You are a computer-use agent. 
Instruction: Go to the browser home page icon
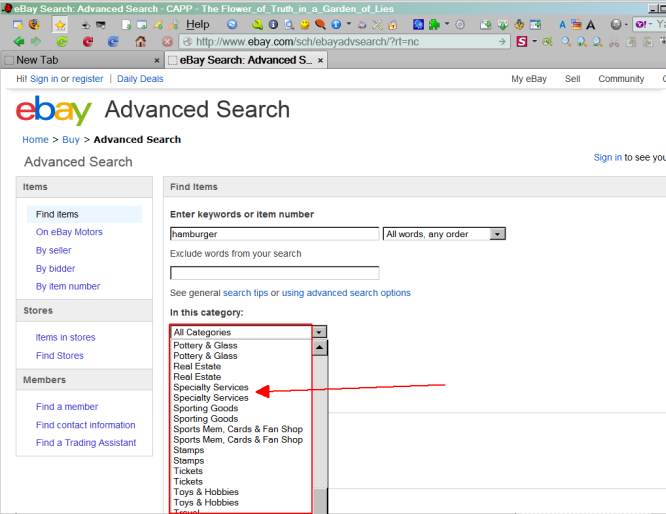point(140,42)
